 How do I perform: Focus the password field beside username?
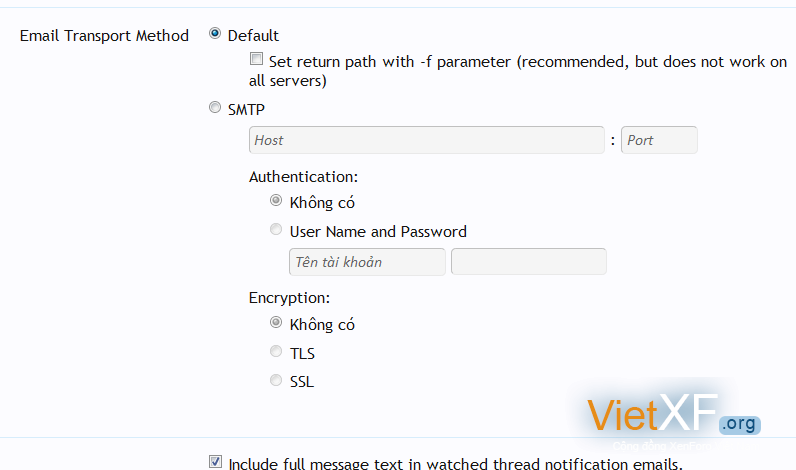(x=528, y=262)
